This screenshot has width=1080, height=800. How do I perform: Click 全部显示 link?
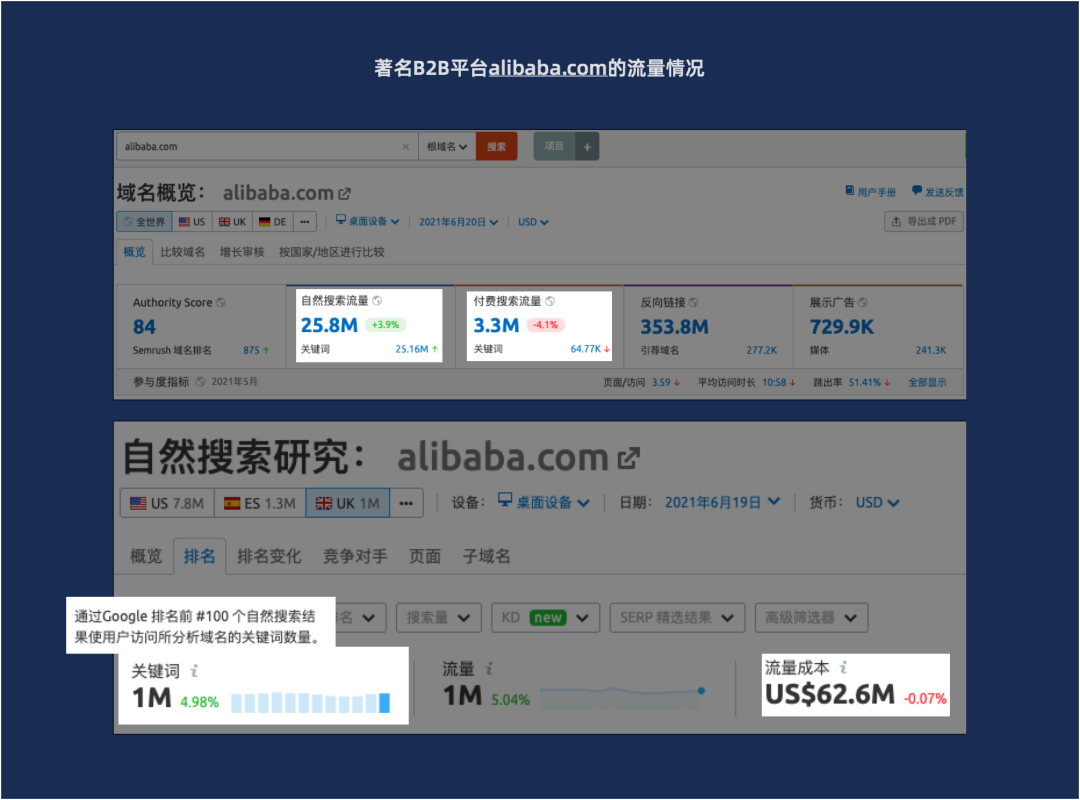(x=927, y=382)
